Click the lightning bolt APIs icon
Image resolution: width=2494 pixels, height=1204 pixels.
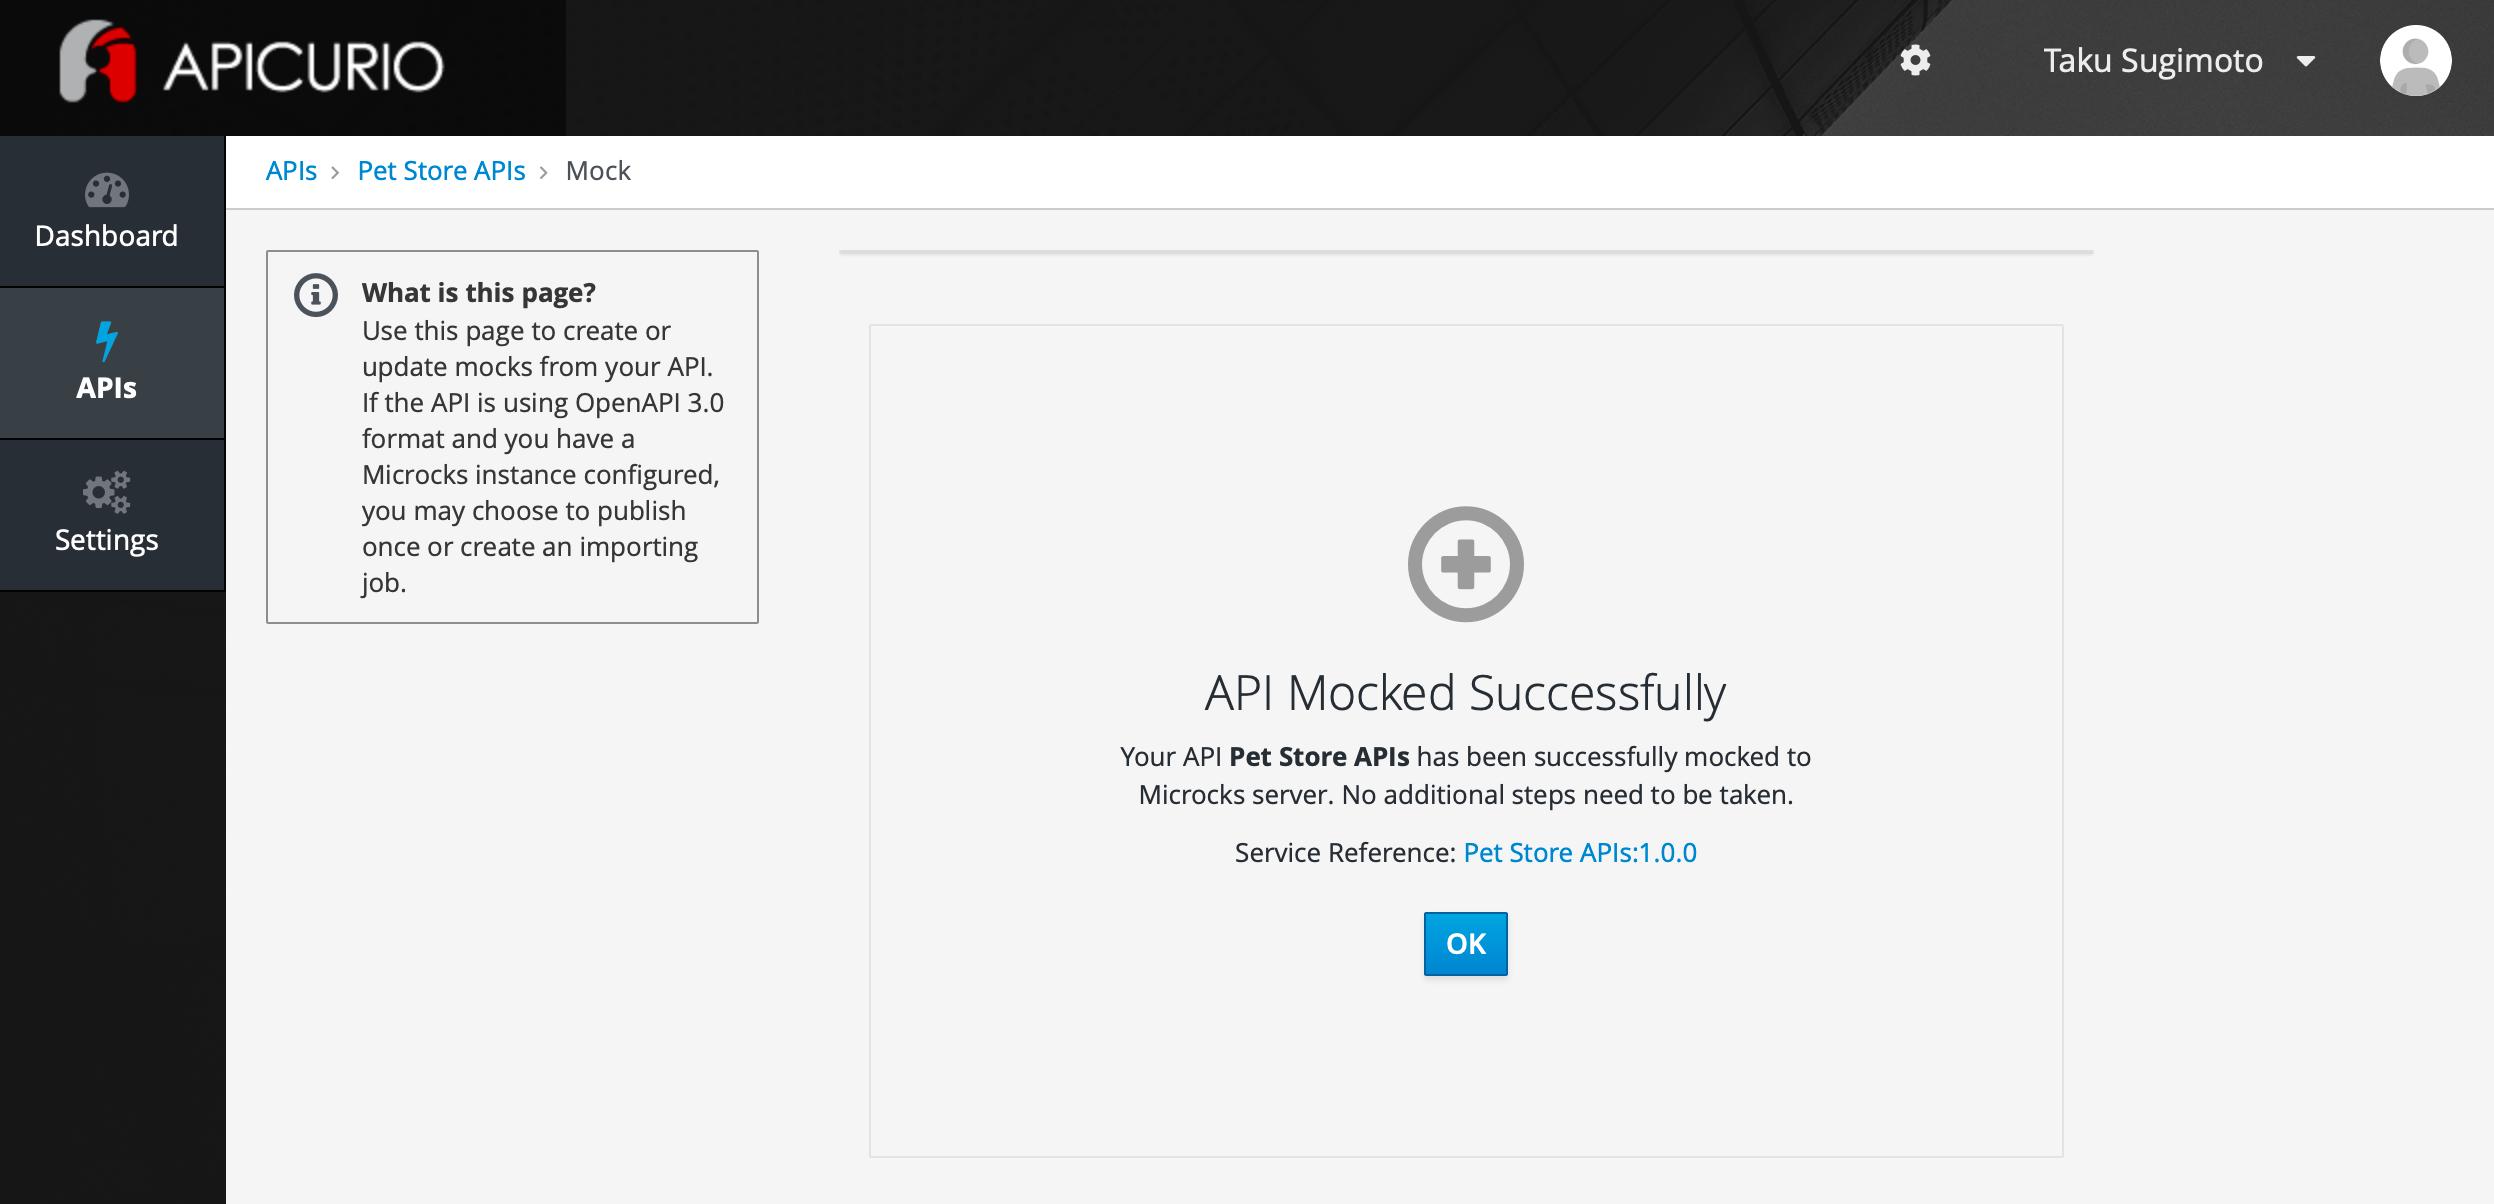[107, 341]
